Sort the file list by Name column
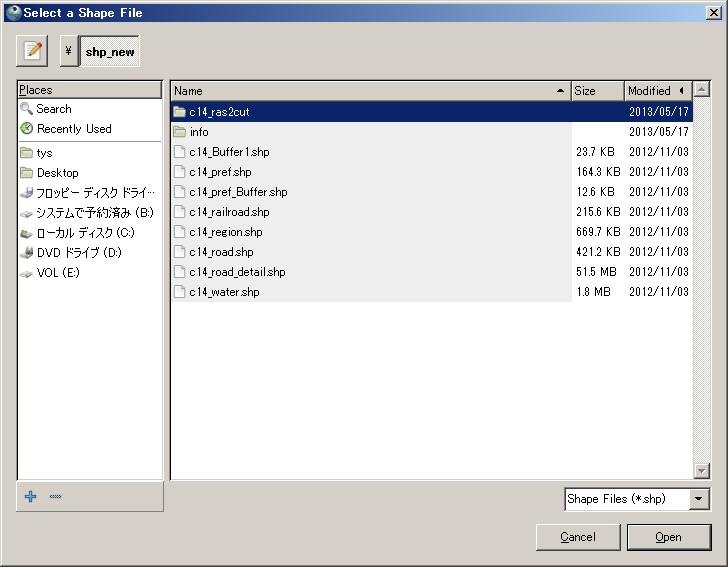Image resolution: width=728 pixels, height=567 pixels. (x=370, y=91)
